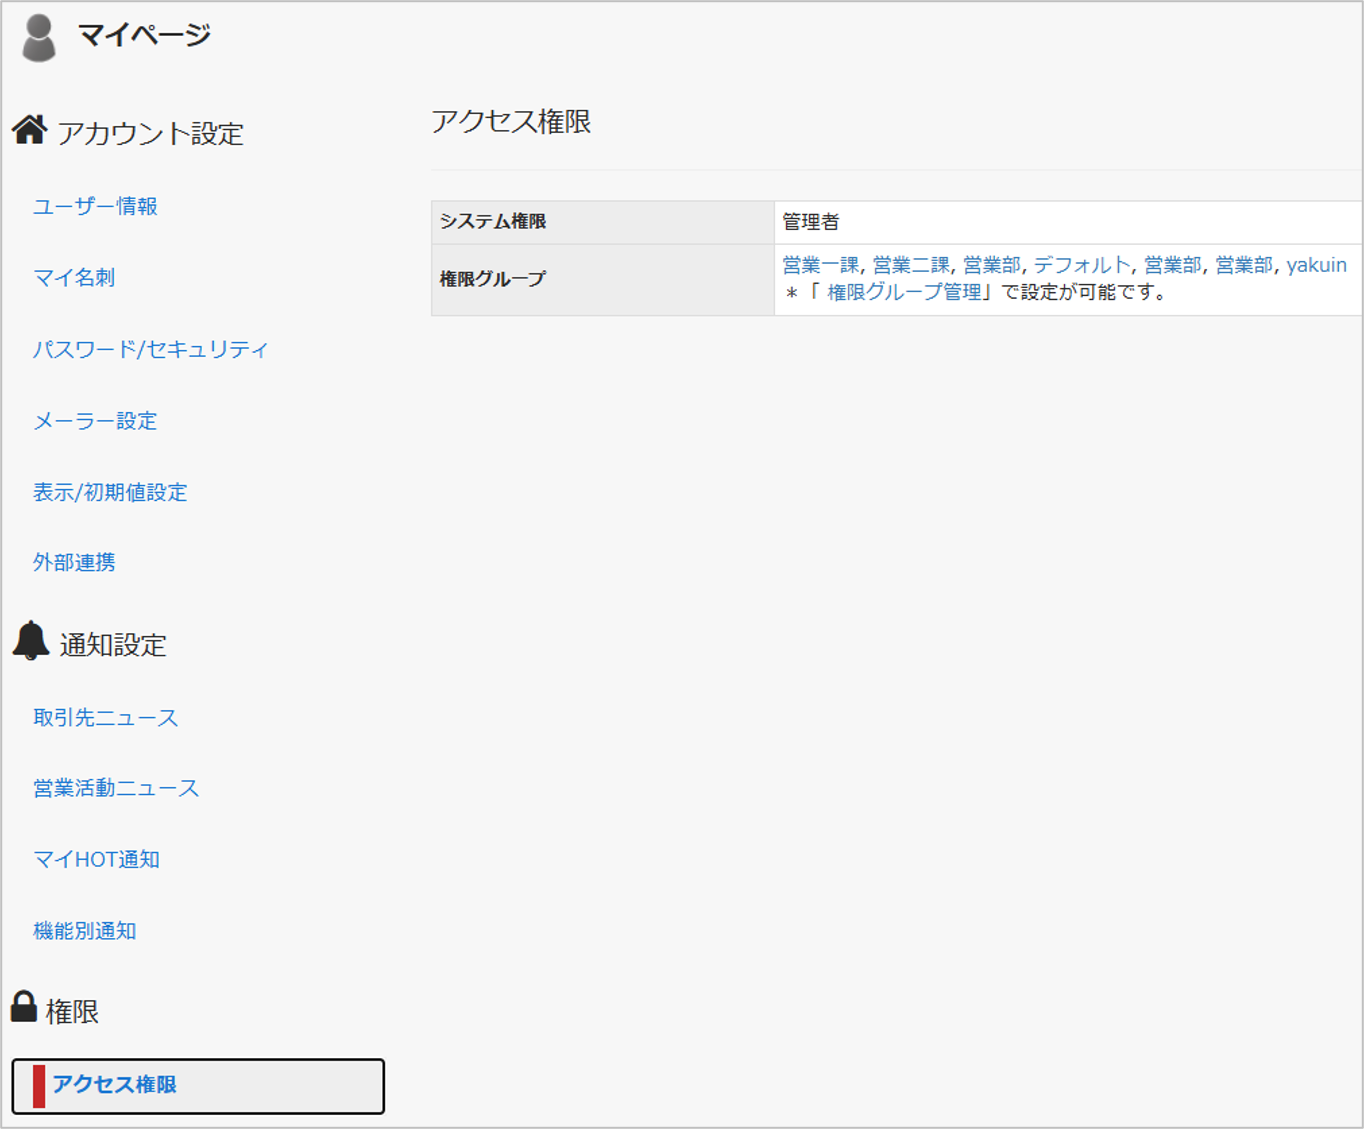Open 表示/初期値設定 page
1364x1129 pixels.
point(110,492)
